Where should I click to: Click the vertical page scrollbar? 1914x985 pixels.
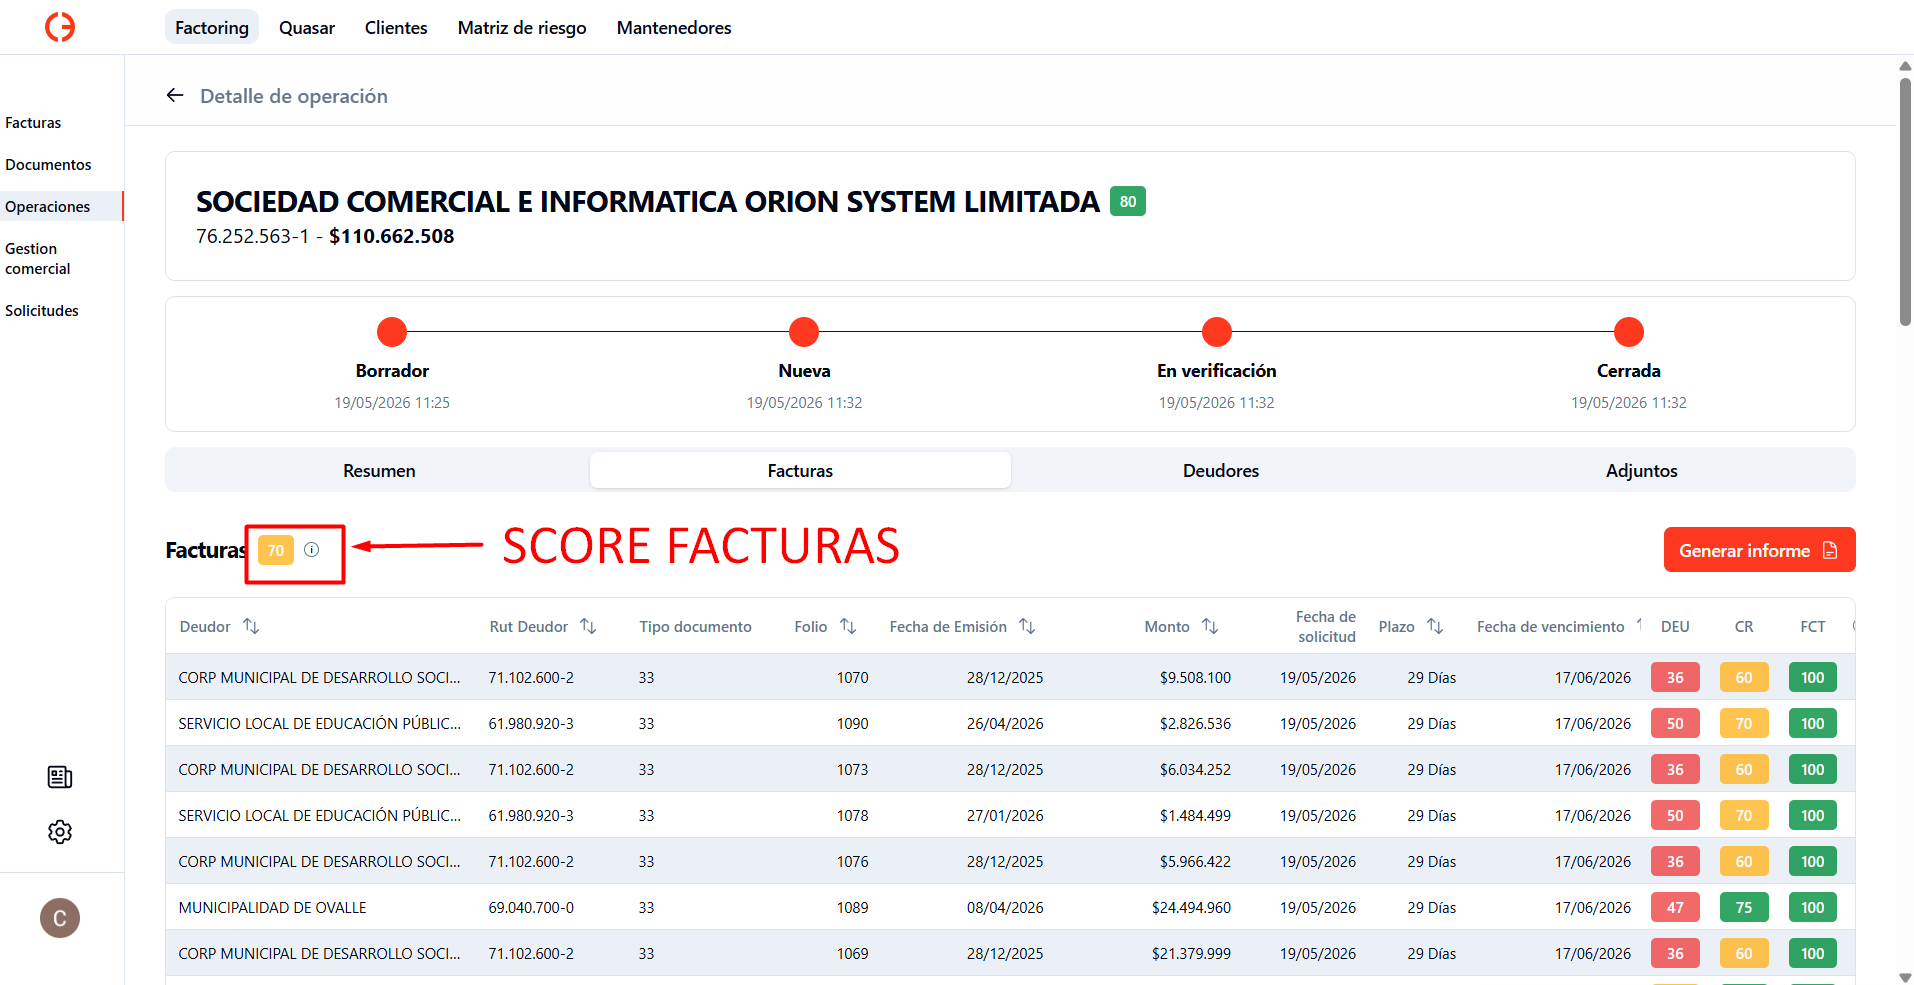point(1905,202)
